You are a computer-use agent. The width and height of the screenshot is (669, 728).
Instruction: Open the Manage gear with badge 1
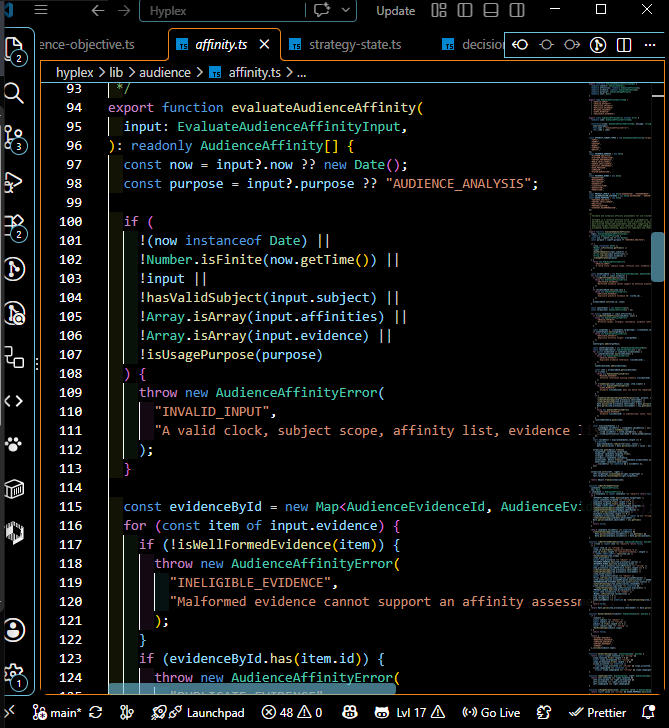tap(15, 676)
